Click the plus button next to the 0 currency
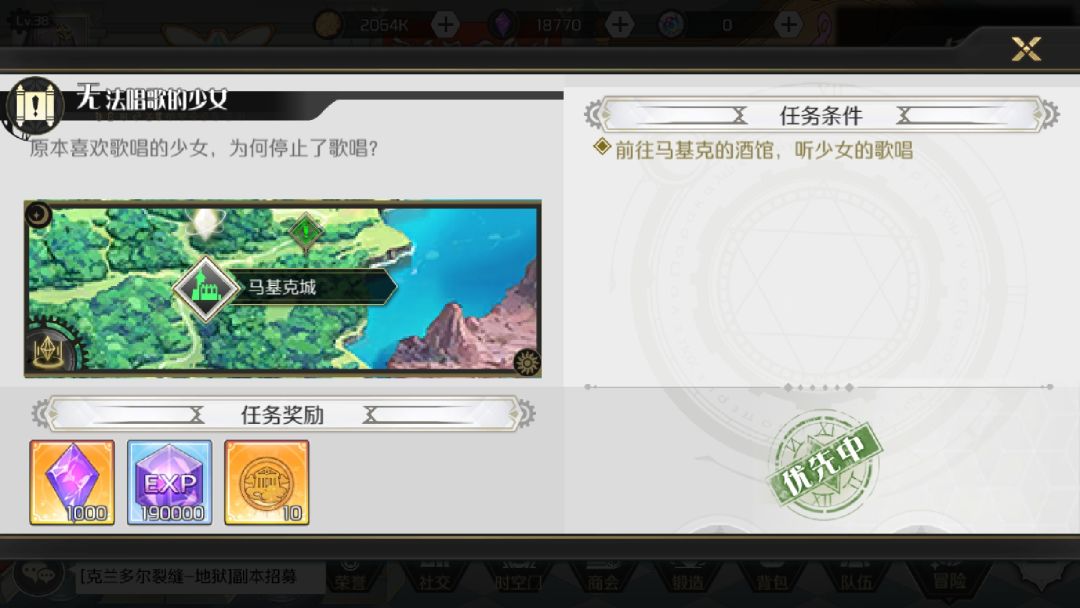Image resolution: width=1080 pixels, height=608 pixels. pos(788,25)
